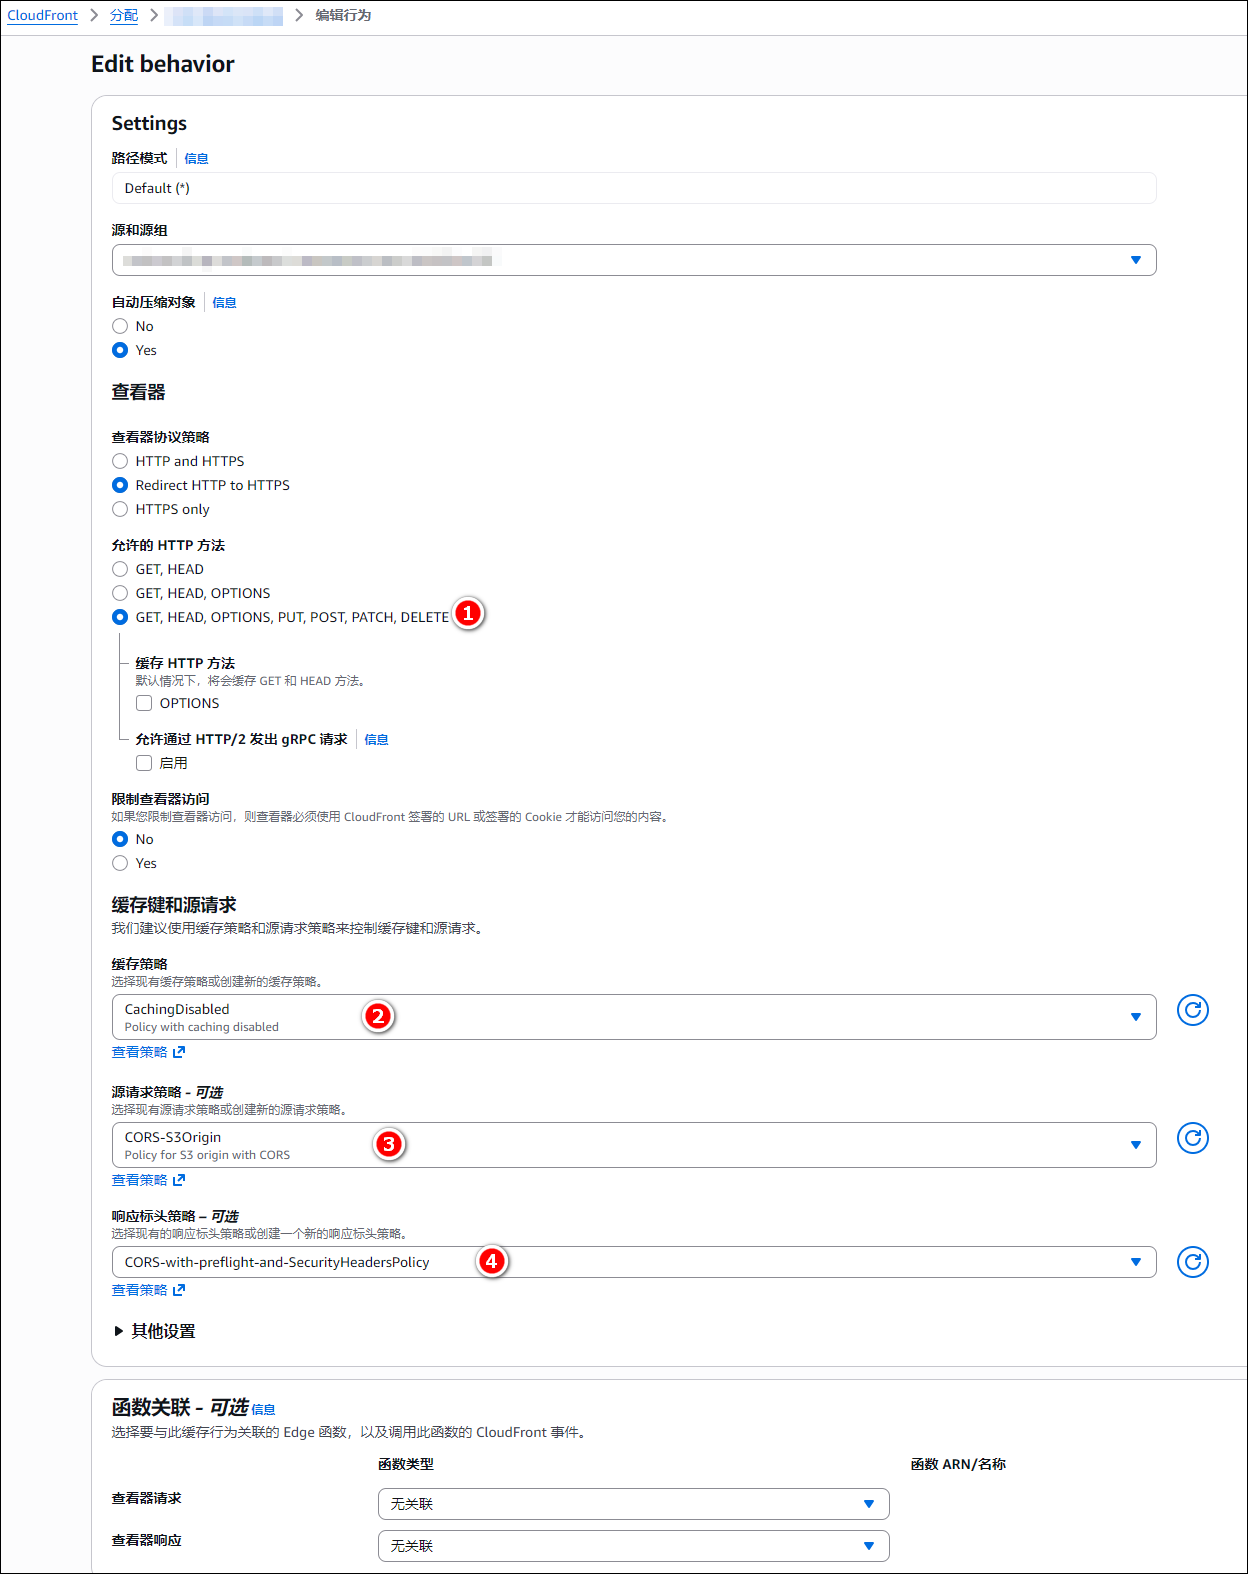
Task: Select GET, HEAD, OPTIONS allowed methods
Action: coord(120,593)
